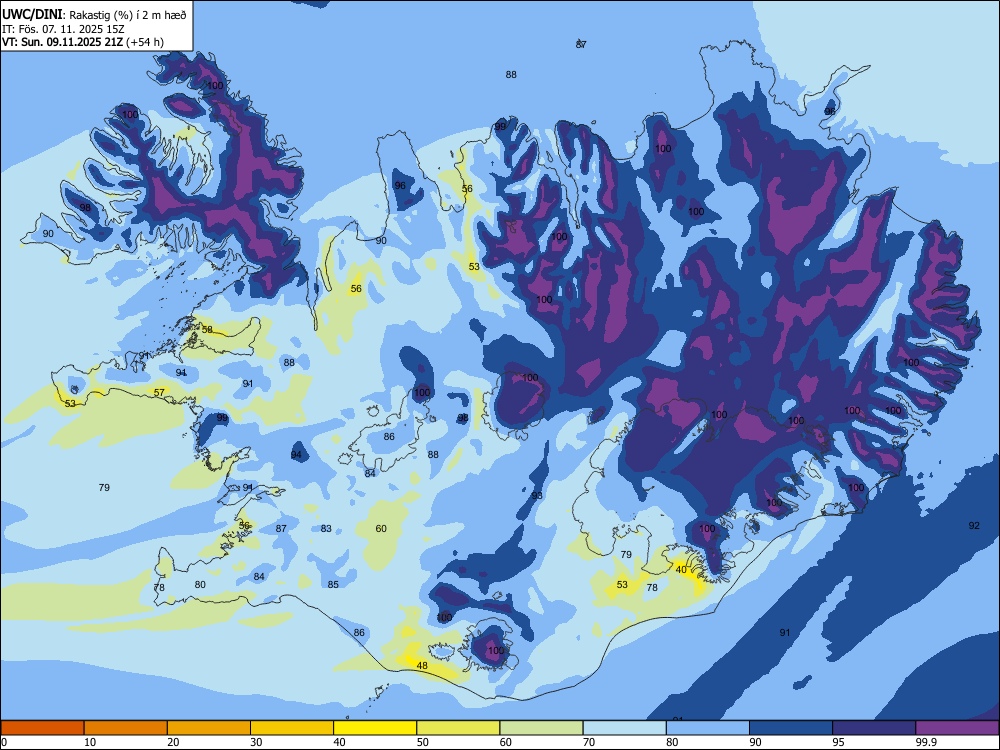Viewport: 1000px width, 750px height.
Task: Click the 'VT: Sun. 09.11.2025 21Z (+54 h)' line
Action: (83, 42)
